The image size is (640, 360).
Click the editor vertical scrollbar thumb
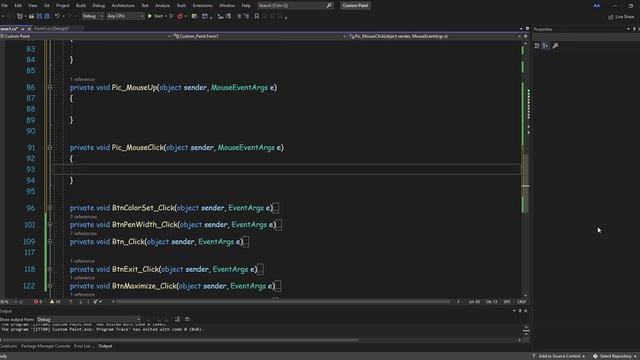(x=525, y=183)
